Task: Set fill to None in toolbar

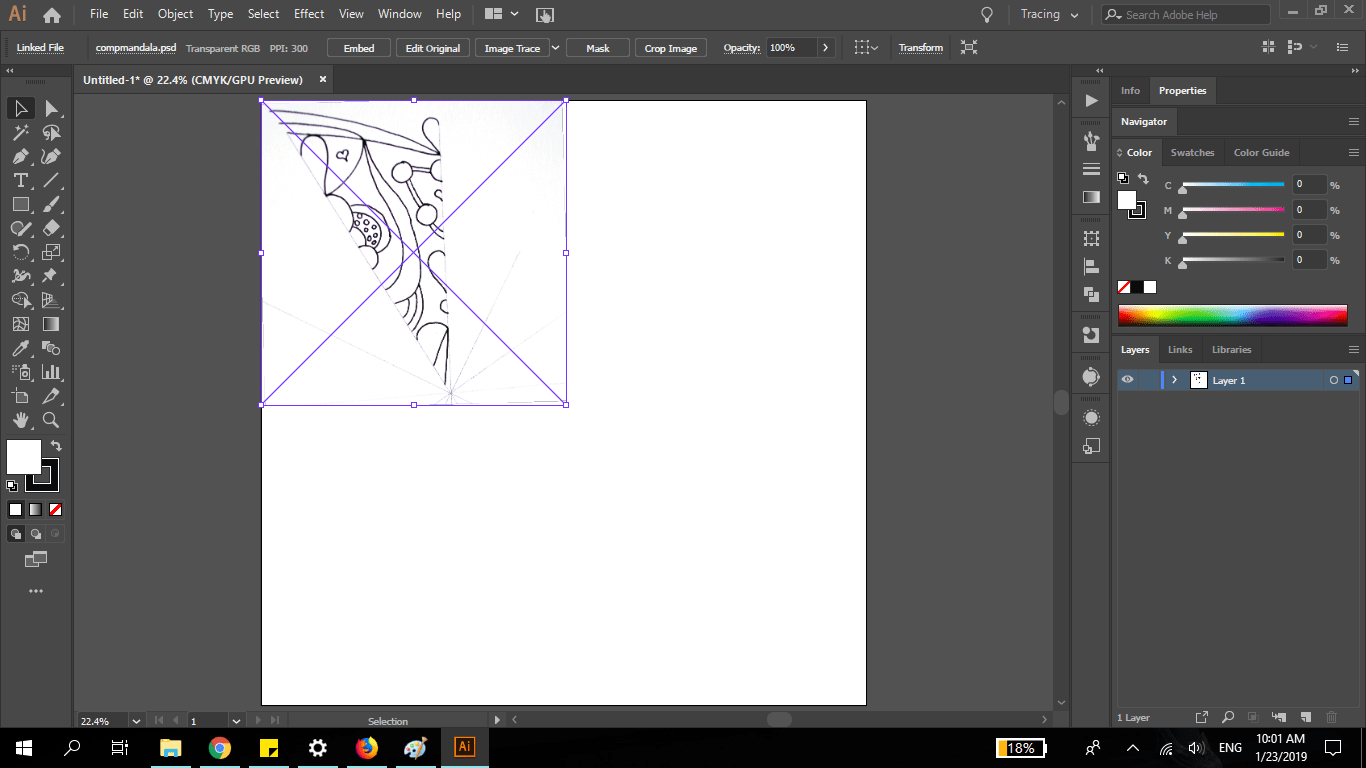Action: click(x=56, y=509)
